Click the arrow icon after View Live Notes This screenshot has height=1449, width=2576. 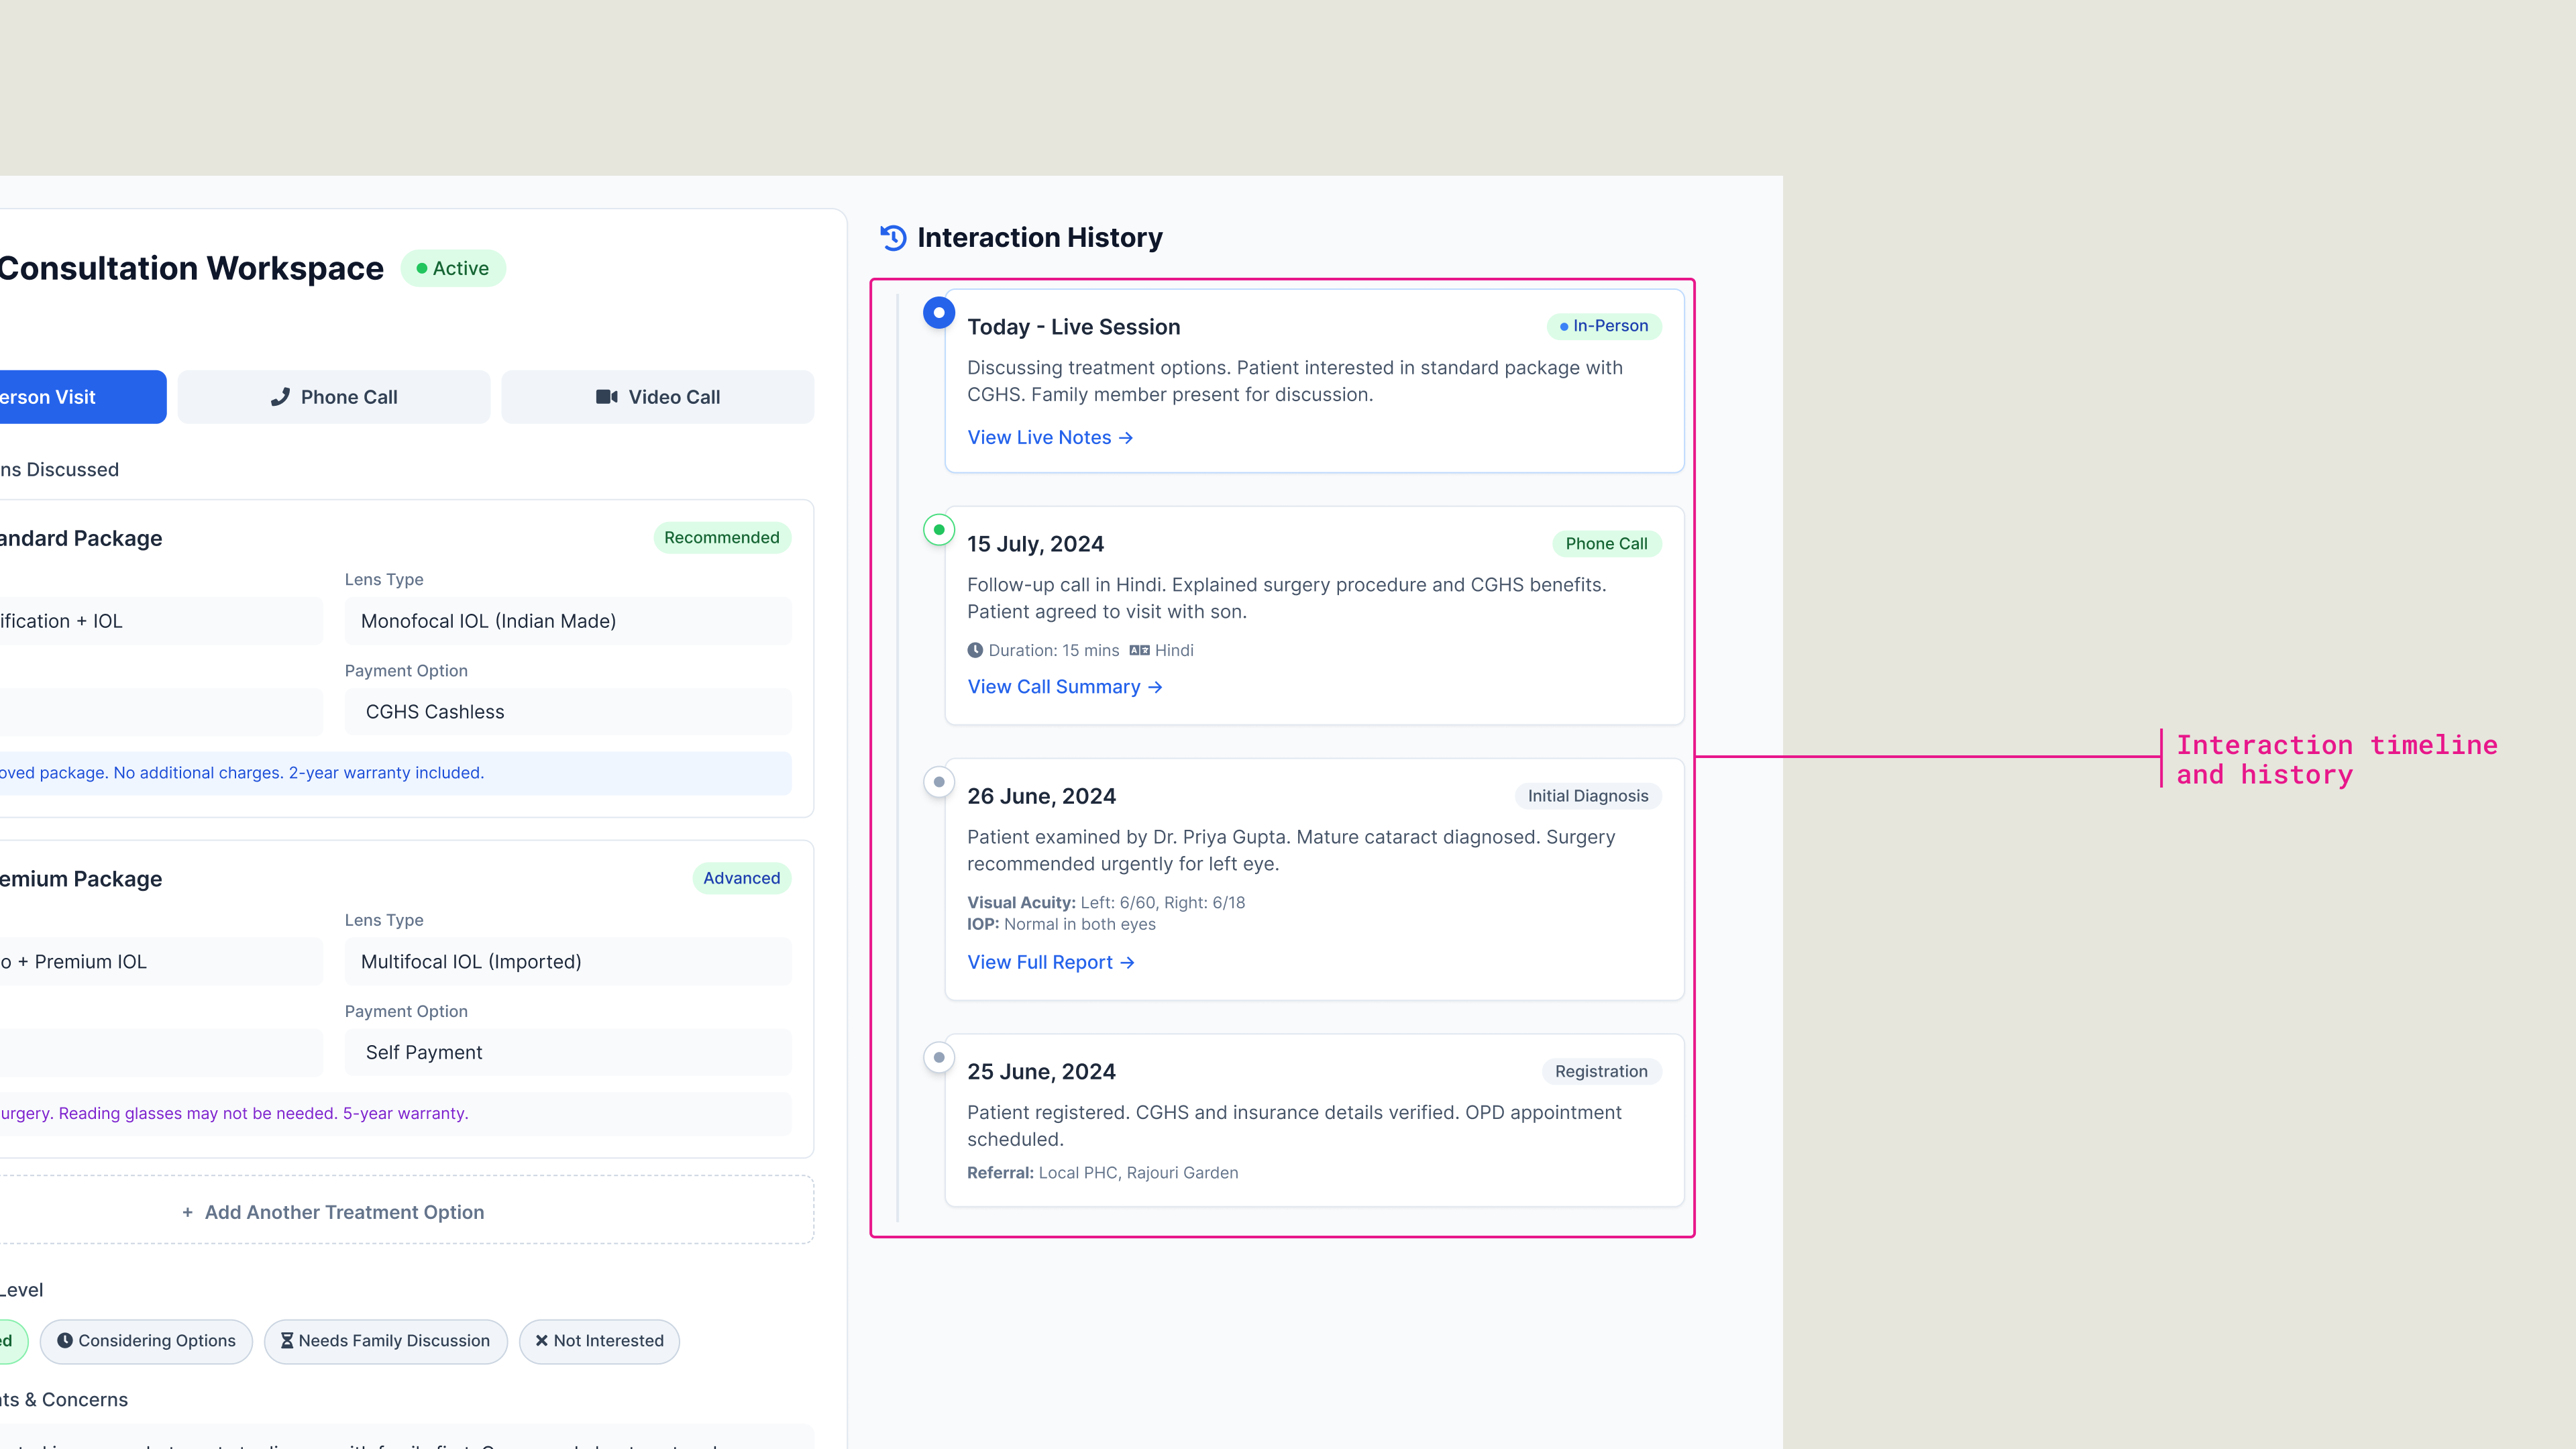pyautogui.click(x=1126, y=438)
